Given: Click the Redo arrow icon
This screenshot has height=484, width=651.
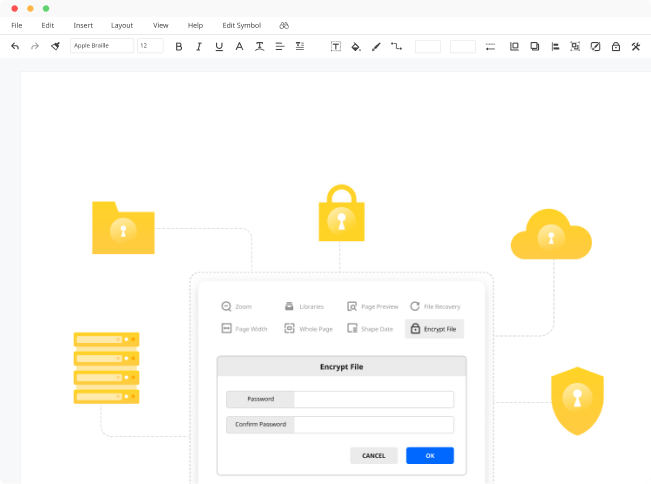Looking at the screenshot, I should tap(35, 46).
